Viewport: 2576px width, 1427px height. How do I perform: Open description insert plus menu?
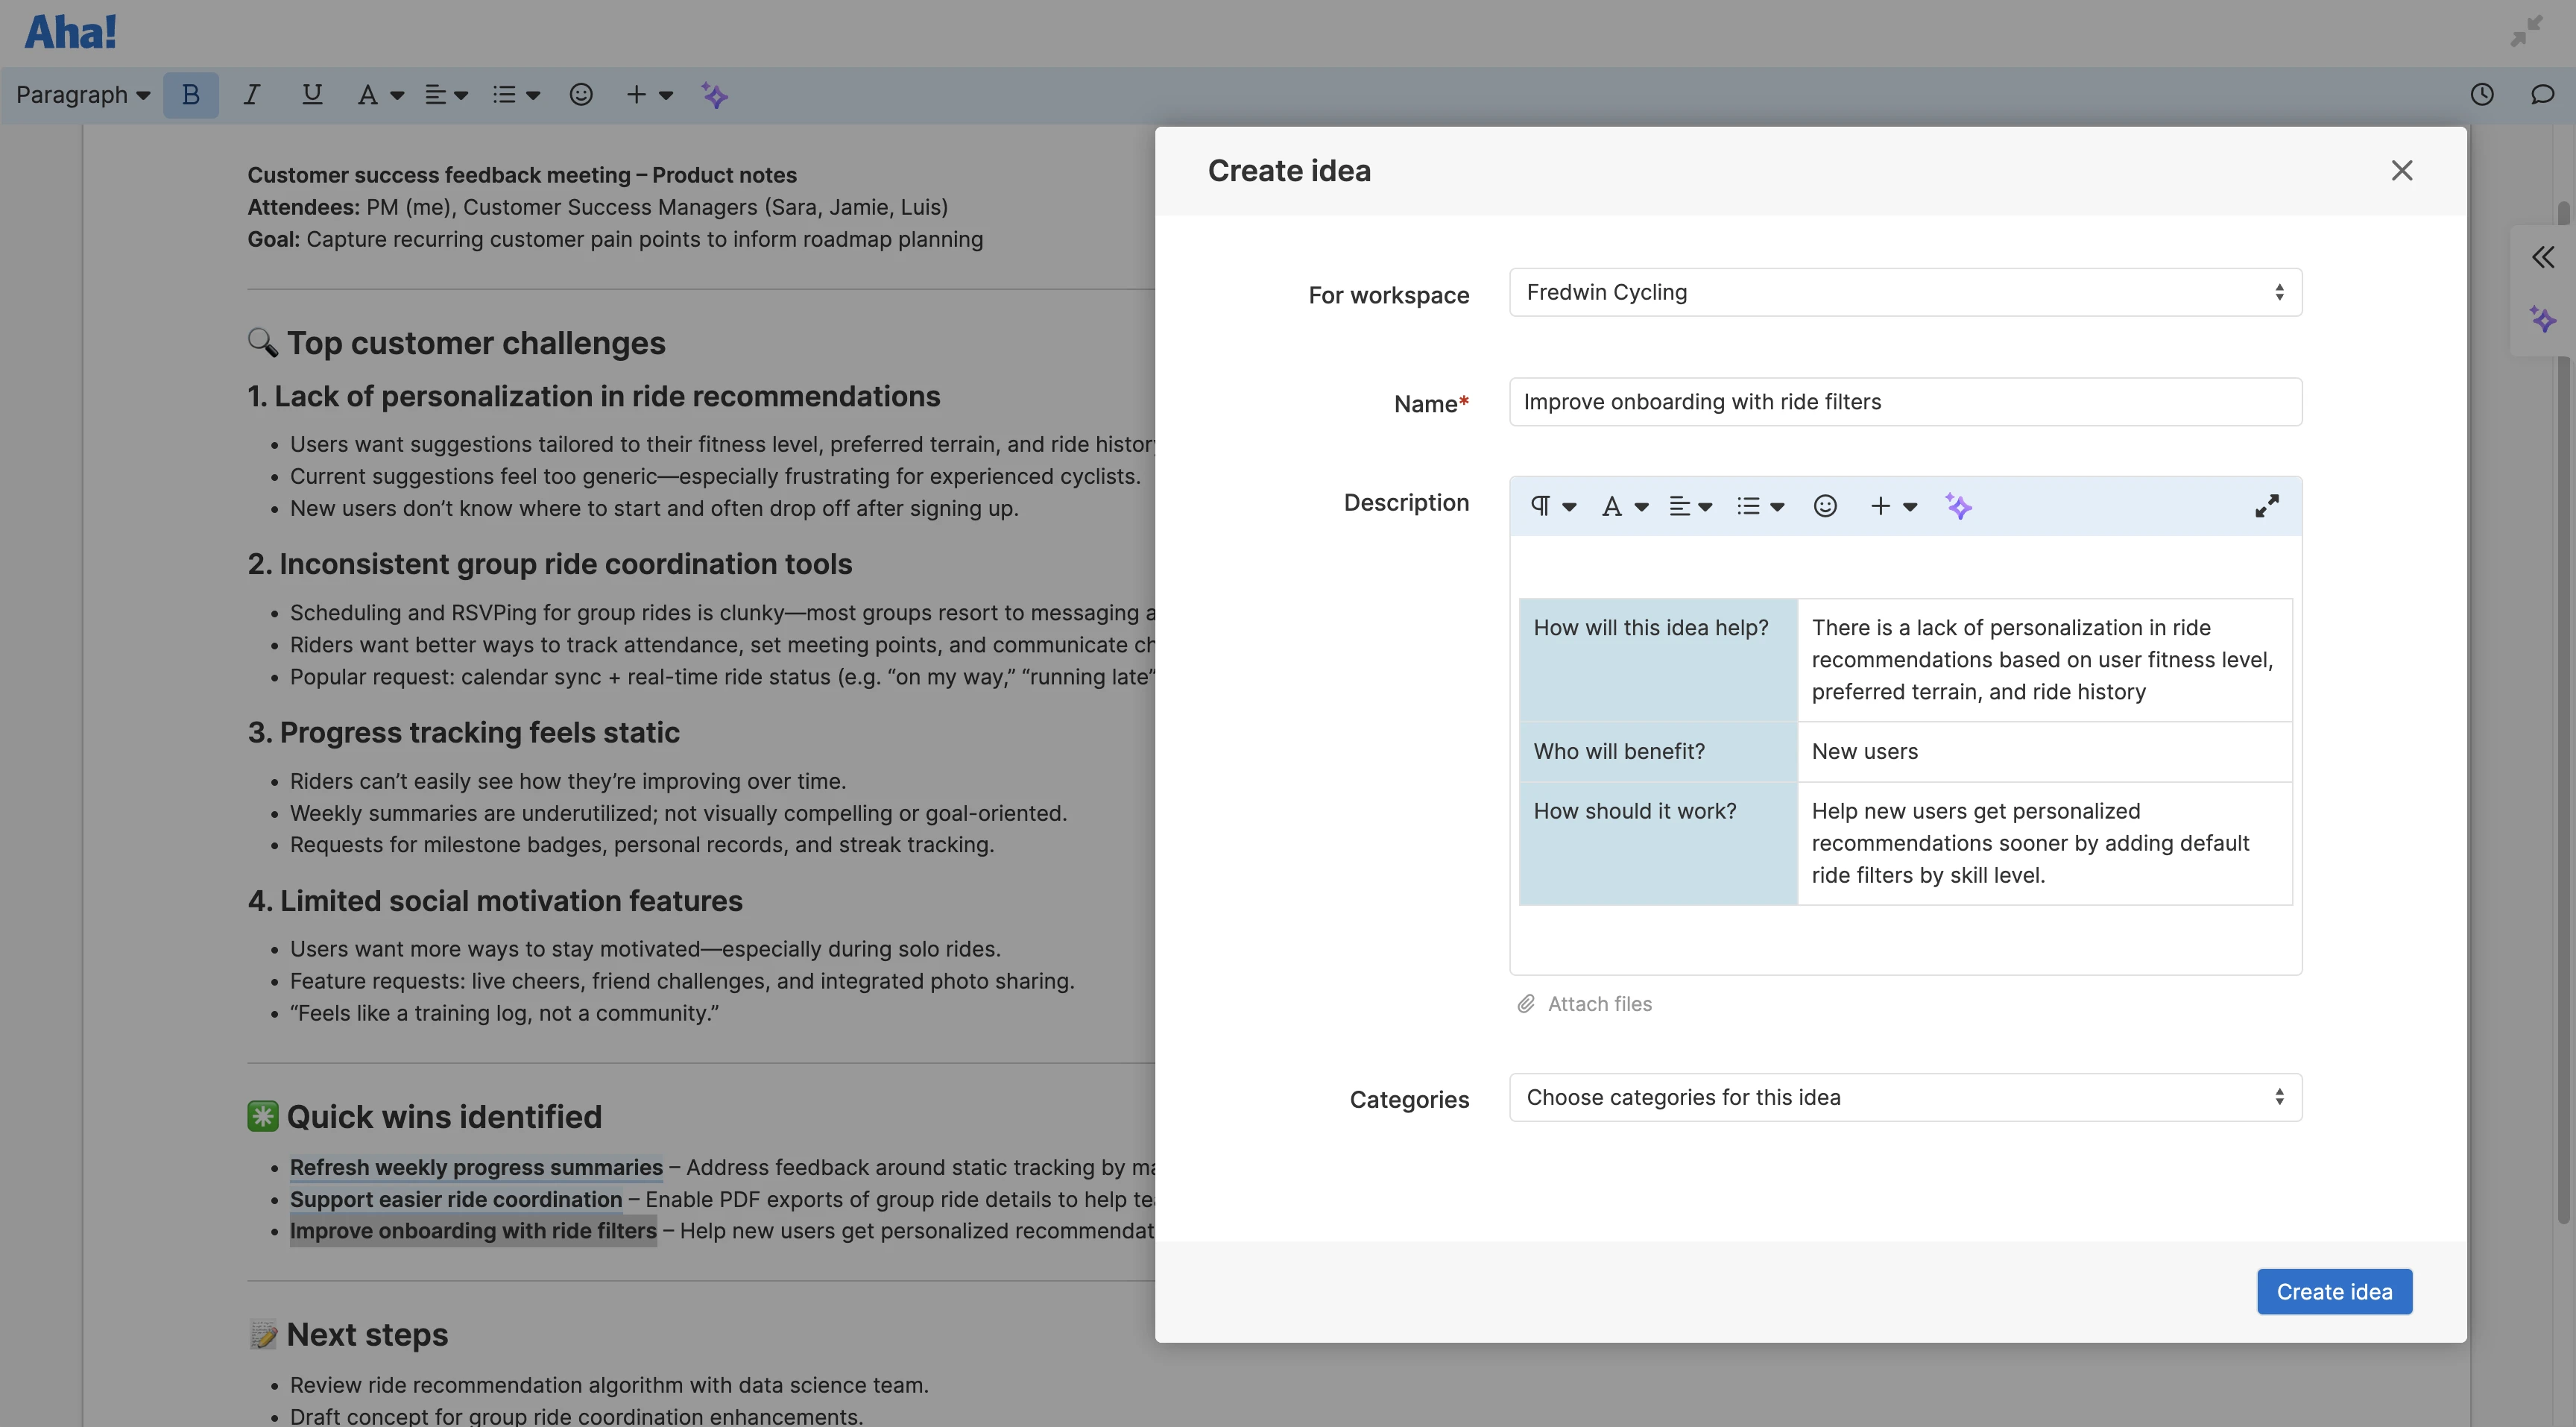pyautogui.click(x=1892, y=506)
